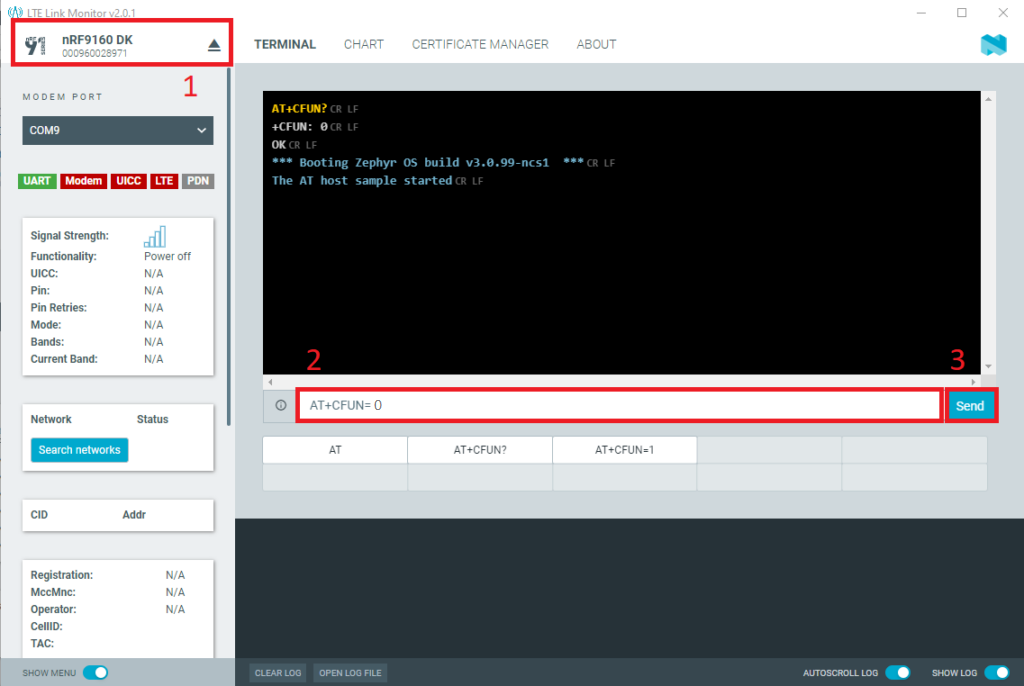Click the signal strength bars icon
This screenshot has height=686, width=1024.
coord(155,236)
